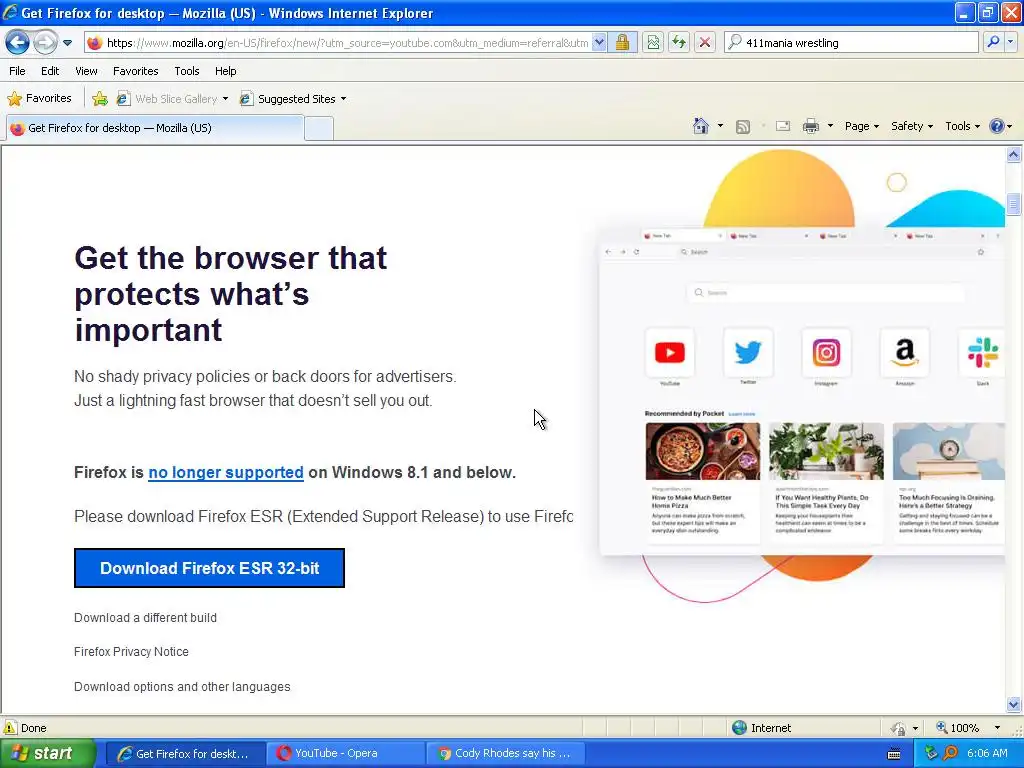Open the View menu
The image size is (1024, 768).
pos(86,71)
